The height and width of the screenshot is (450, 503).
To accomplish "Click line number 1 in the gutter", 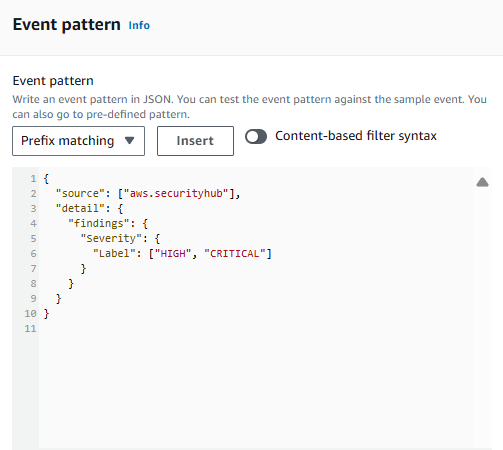I will [33, 179].
